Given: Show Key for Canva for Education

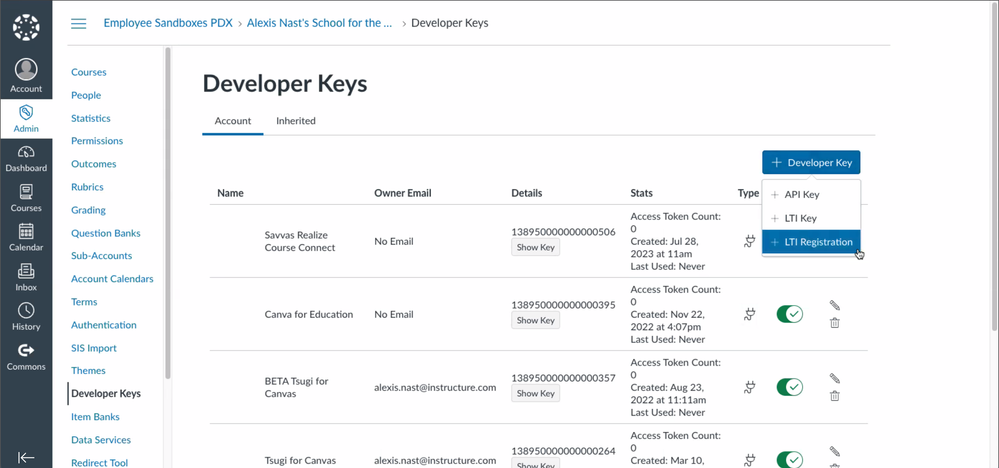Looking at the screenshot, I should [535, 320].
